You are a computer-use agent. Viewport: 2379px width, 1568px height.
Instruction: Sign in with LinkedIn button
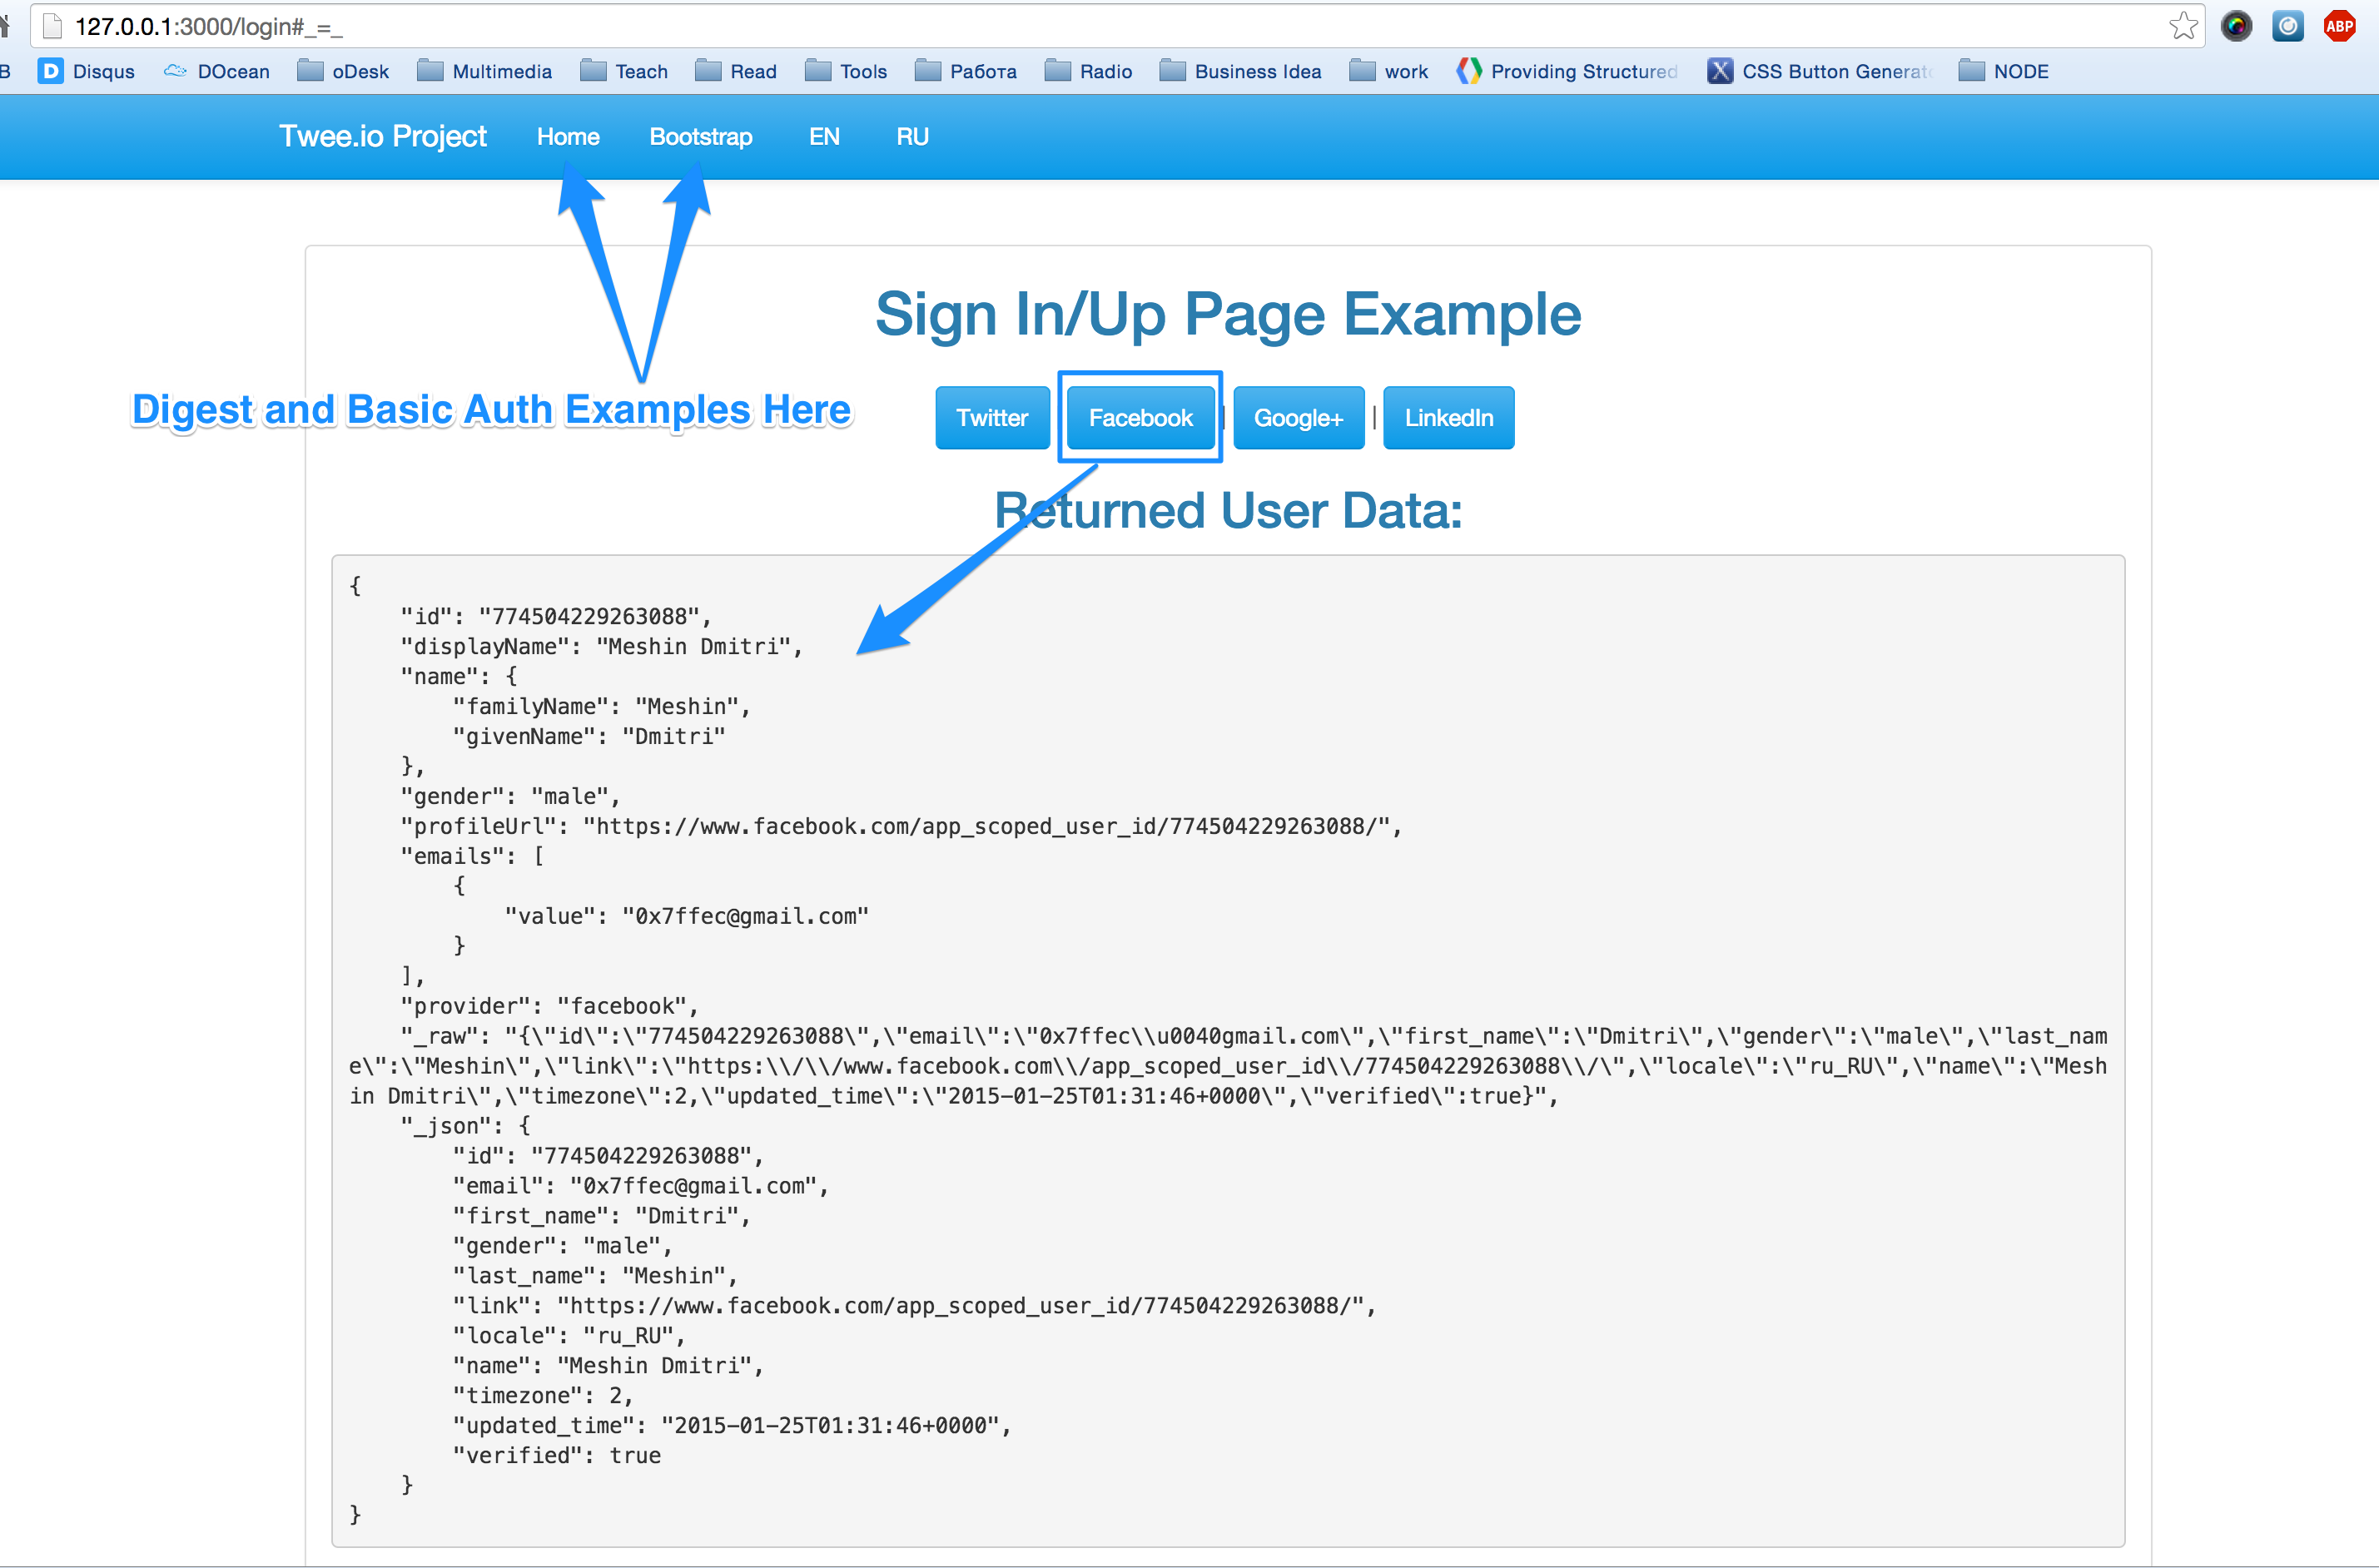[x=1448, y=418]
